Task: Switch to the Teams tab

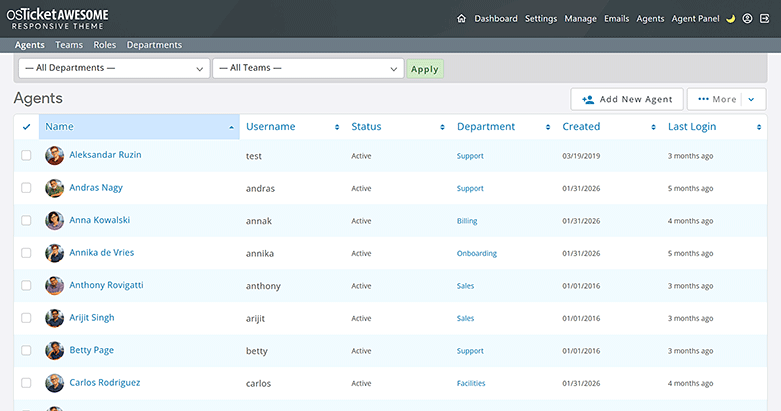Action: [69, 45]
